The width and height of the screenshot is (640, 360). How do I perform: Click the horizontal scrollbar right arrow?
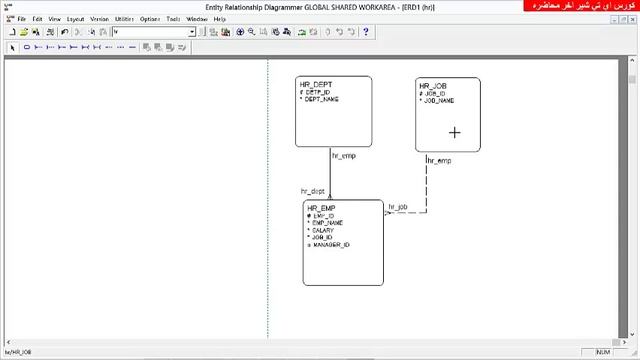(624, 342)
